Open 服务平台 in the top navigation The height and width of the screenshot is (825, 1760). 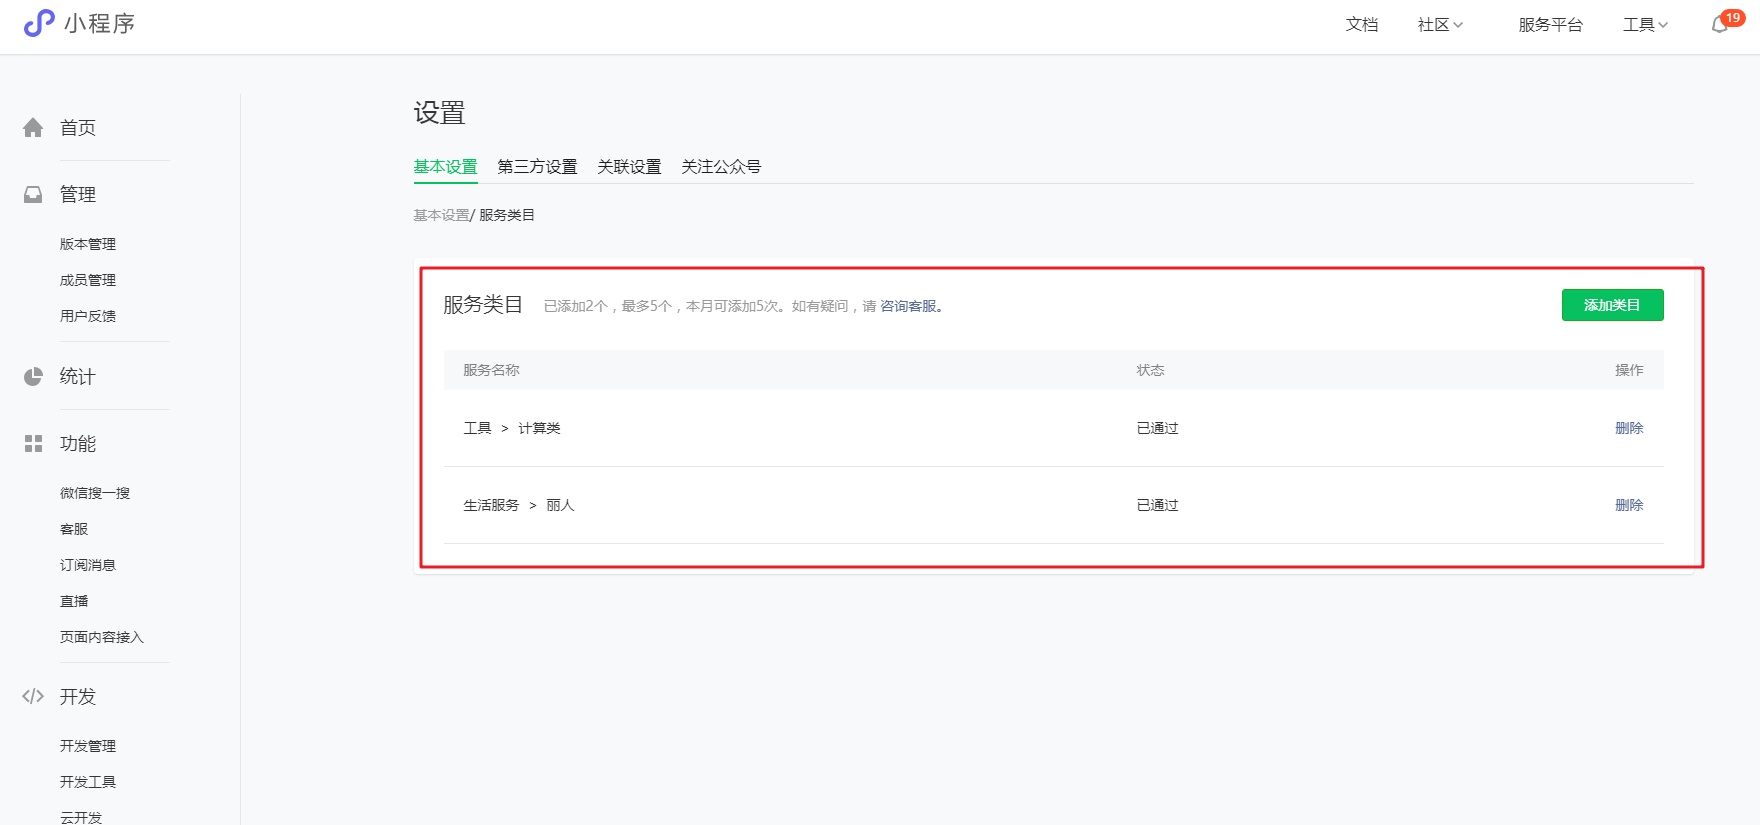pyautogui.click(x=1551, y=25)
